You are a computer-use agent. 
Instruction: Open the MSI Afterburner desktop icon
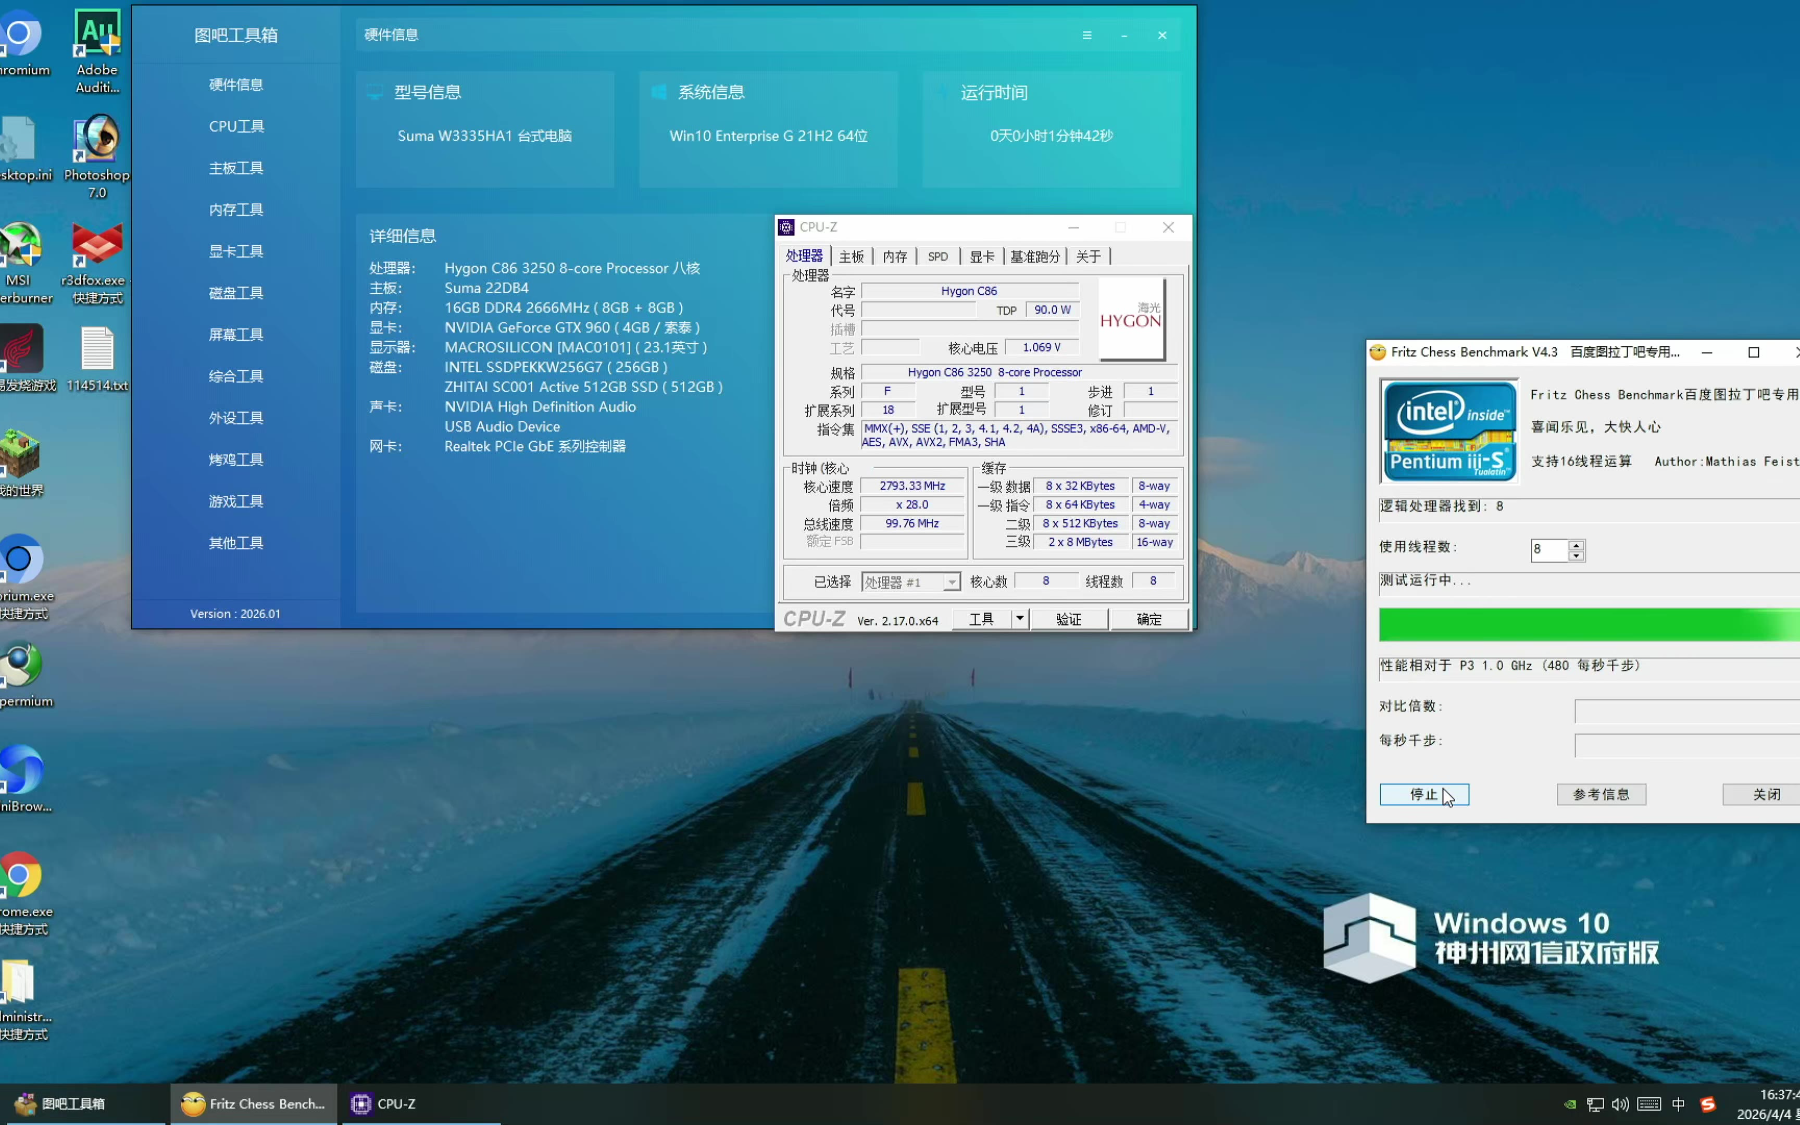pos(20,247)
